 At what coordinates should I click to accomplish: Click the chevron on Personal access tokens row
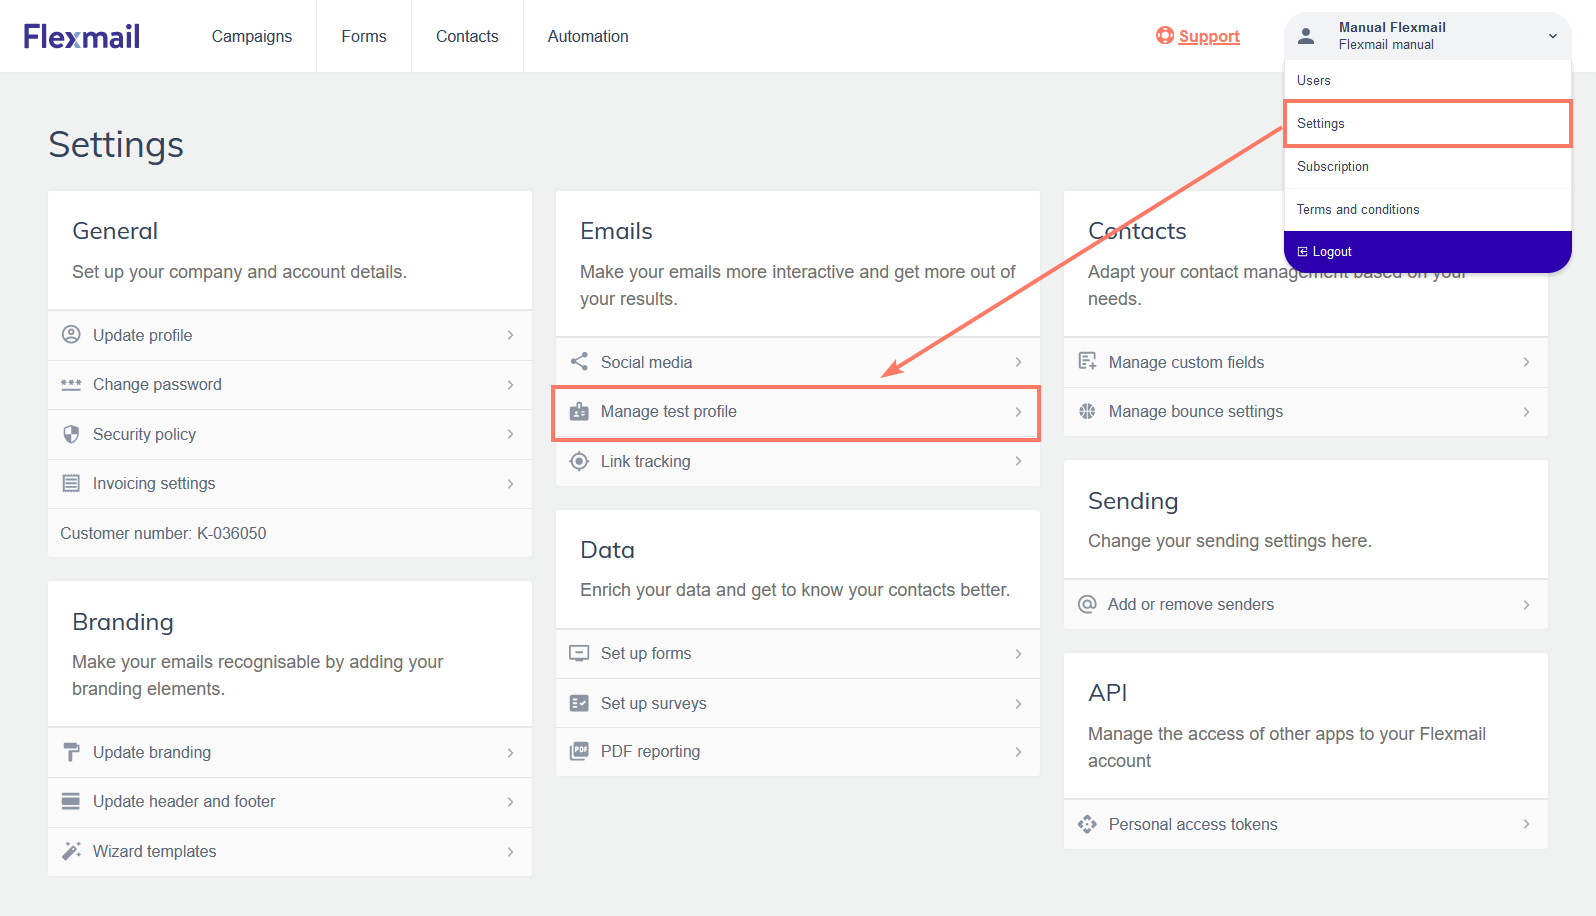click(1526, 824)
